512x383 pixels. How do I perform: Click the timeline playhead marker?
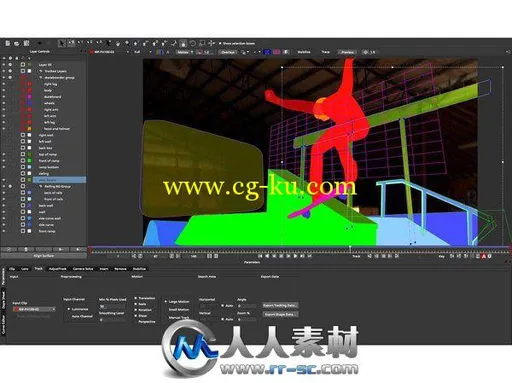pos(350,248)
